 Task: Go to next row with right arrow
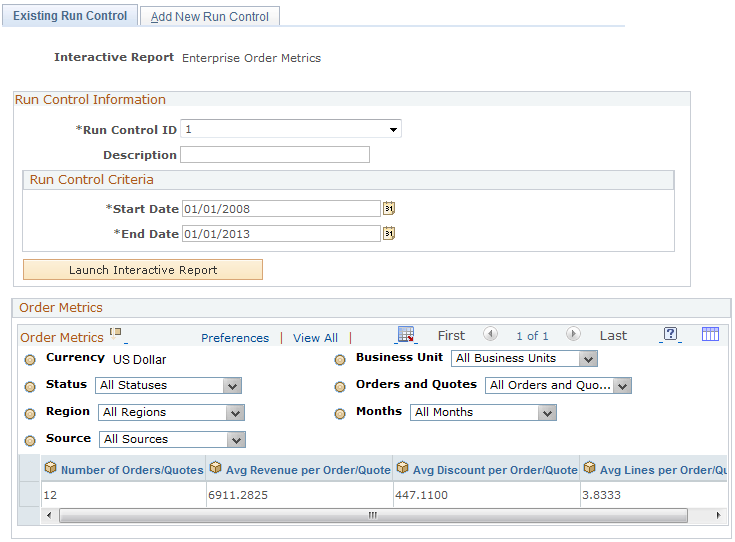[x=573, y=334]
